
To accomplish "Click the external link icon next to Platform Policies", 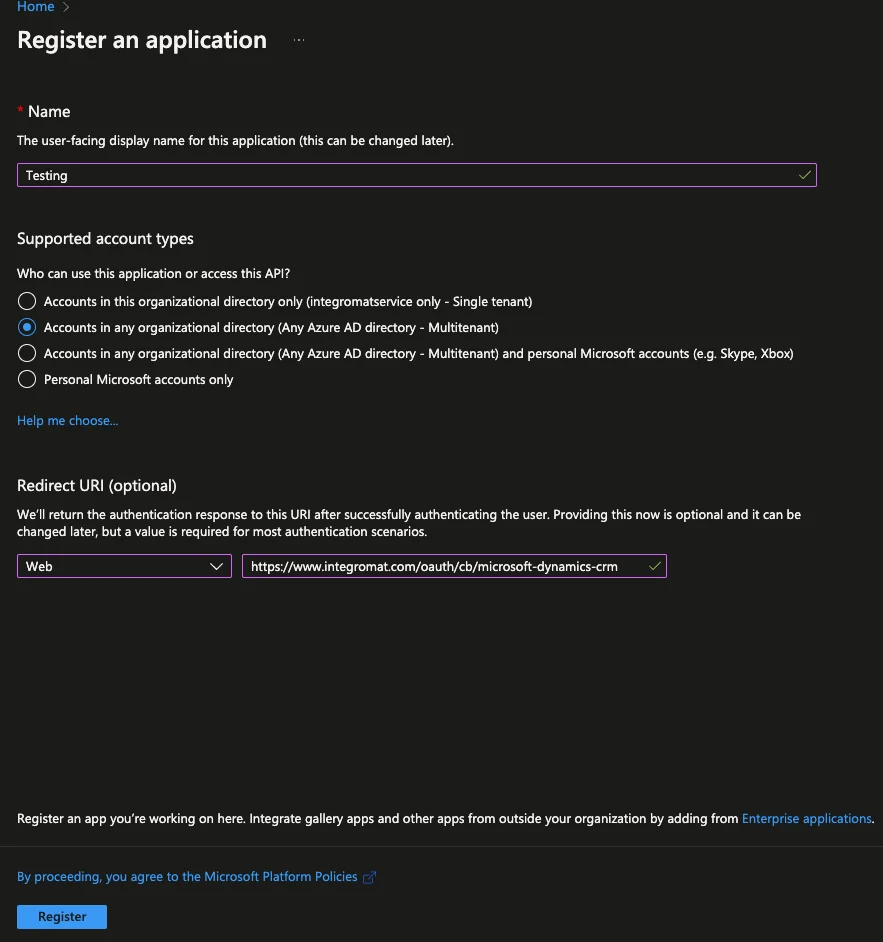I will click(370, 877).
